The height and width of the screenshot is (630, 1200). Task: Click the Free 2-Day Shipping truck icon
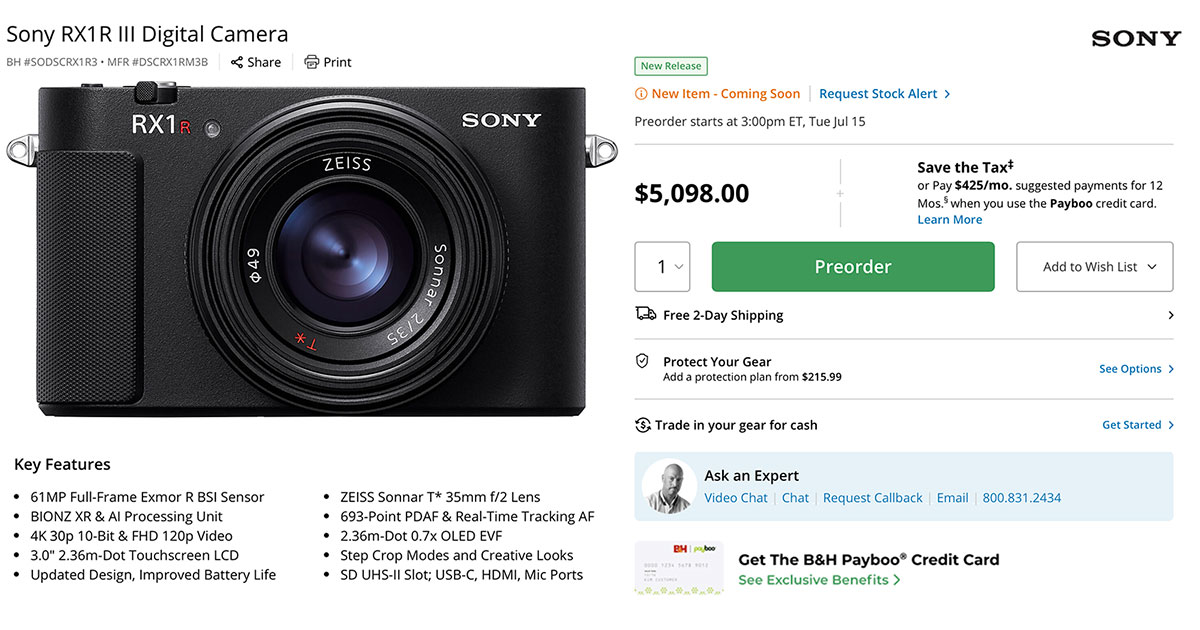(x=643, y=314)
